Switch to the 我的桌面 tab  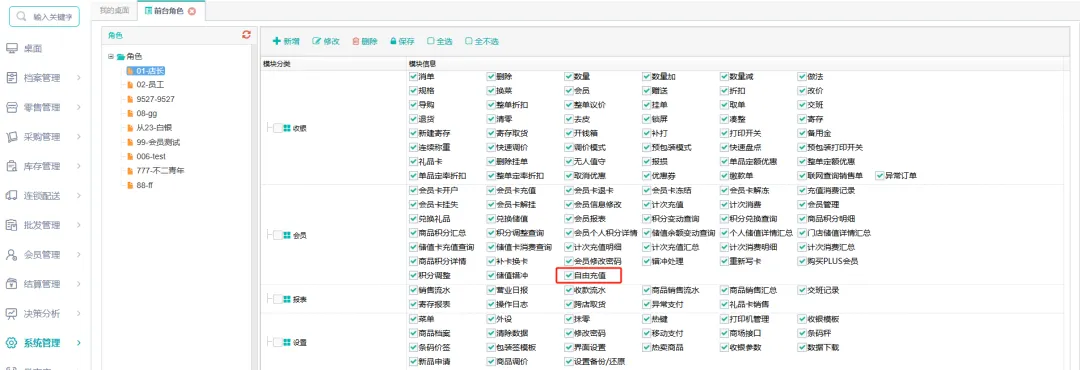114,11
